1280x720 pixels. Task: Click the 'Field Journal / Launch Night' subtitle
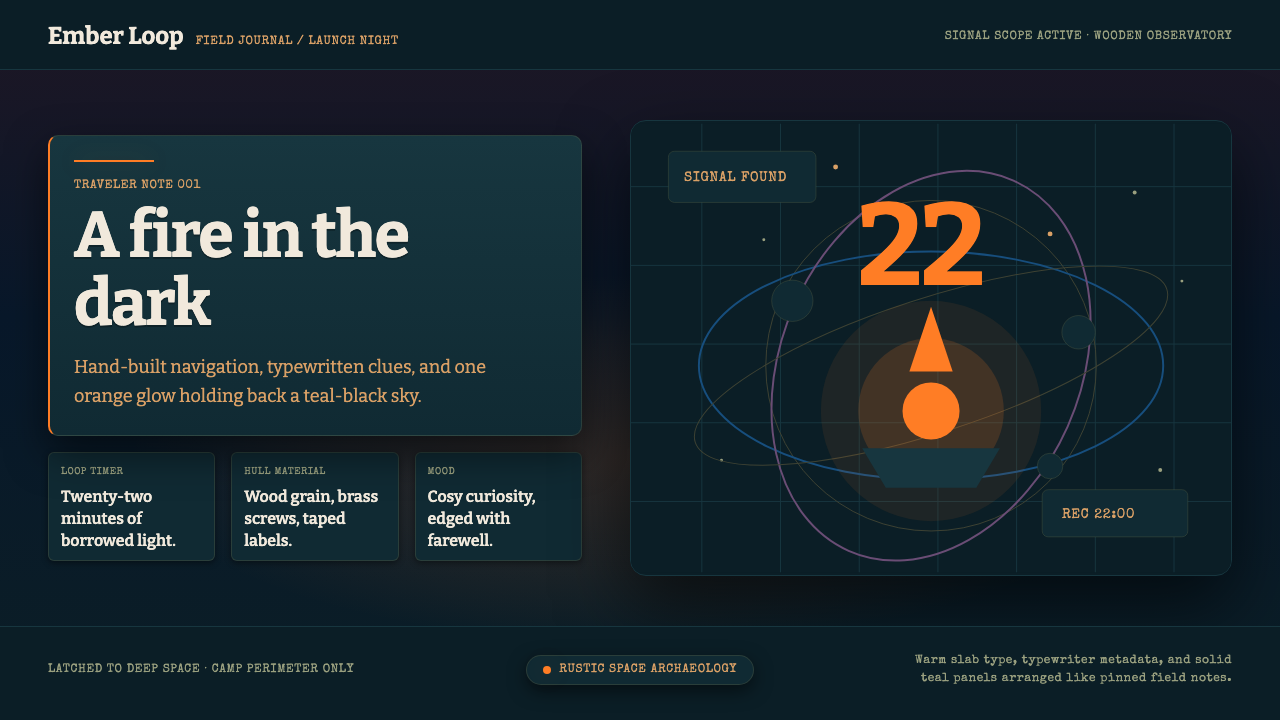click(x=297, y=40)
